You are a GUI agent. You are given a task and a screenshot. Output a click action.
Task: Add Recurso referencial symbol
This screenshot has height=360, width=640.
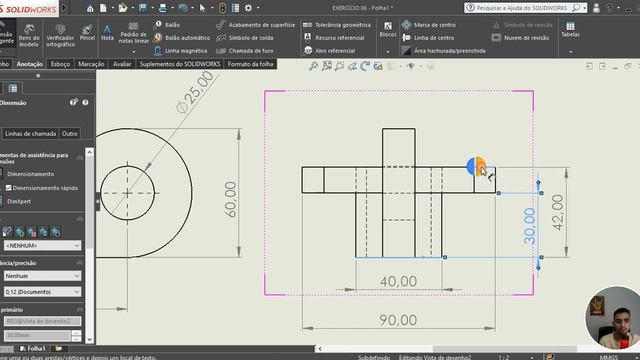pyautogui.click(x=334, y=38)
